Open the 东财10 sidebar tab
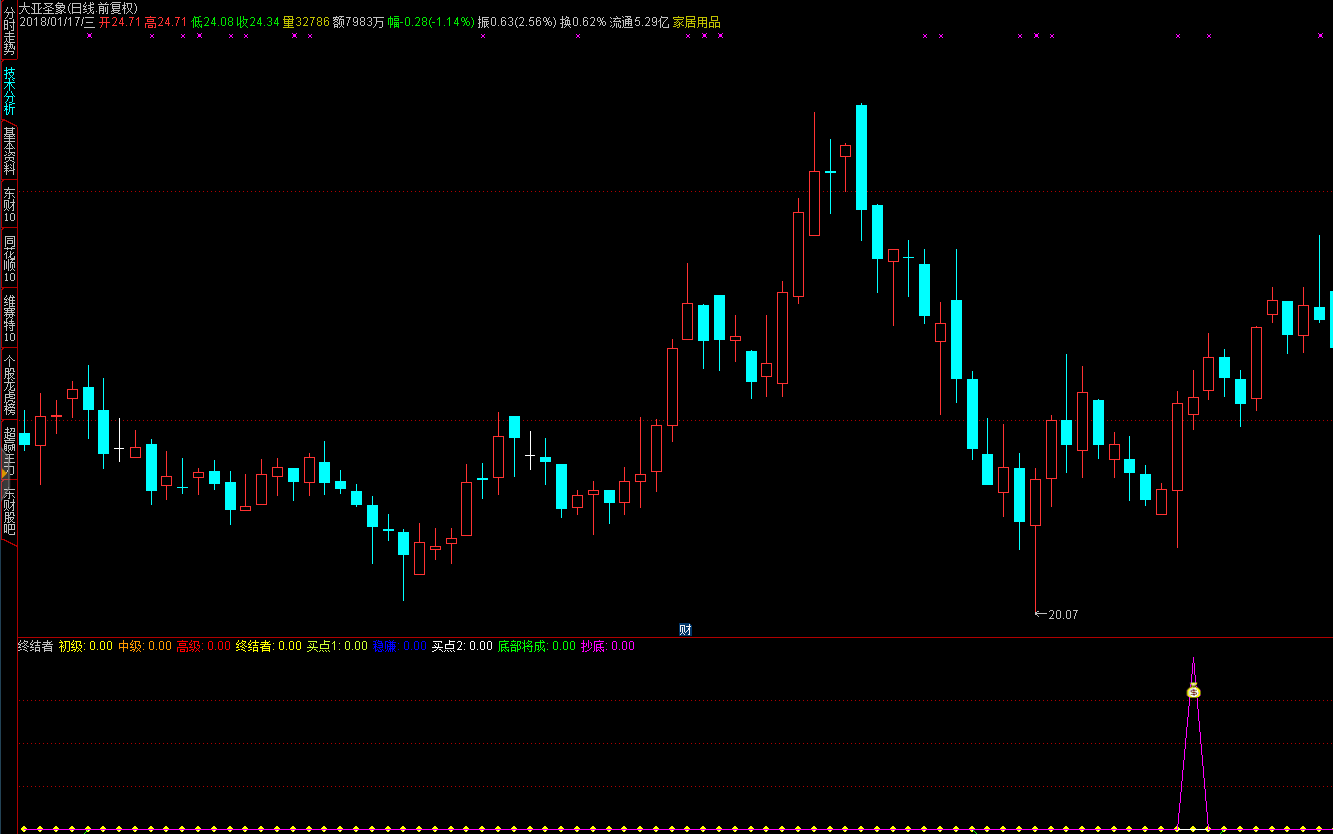The width and height of the screenshot is (1333, 834). [x=9, y=205]
